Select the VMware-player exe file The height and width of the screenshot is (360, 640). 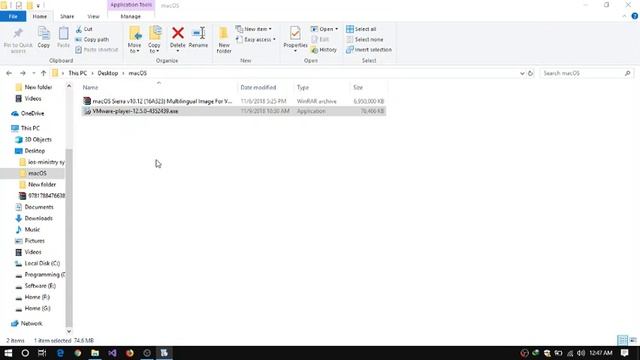click(x=233, y=111)
